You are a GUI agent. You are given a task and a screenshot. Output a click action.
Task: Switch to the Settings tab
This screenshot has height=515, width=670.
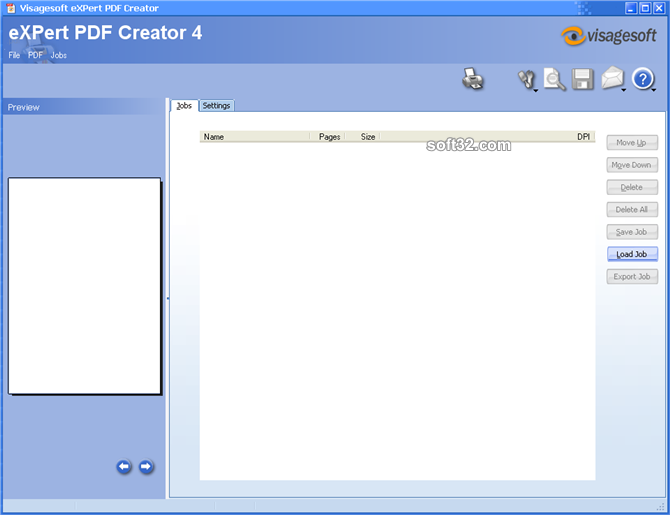216,106
